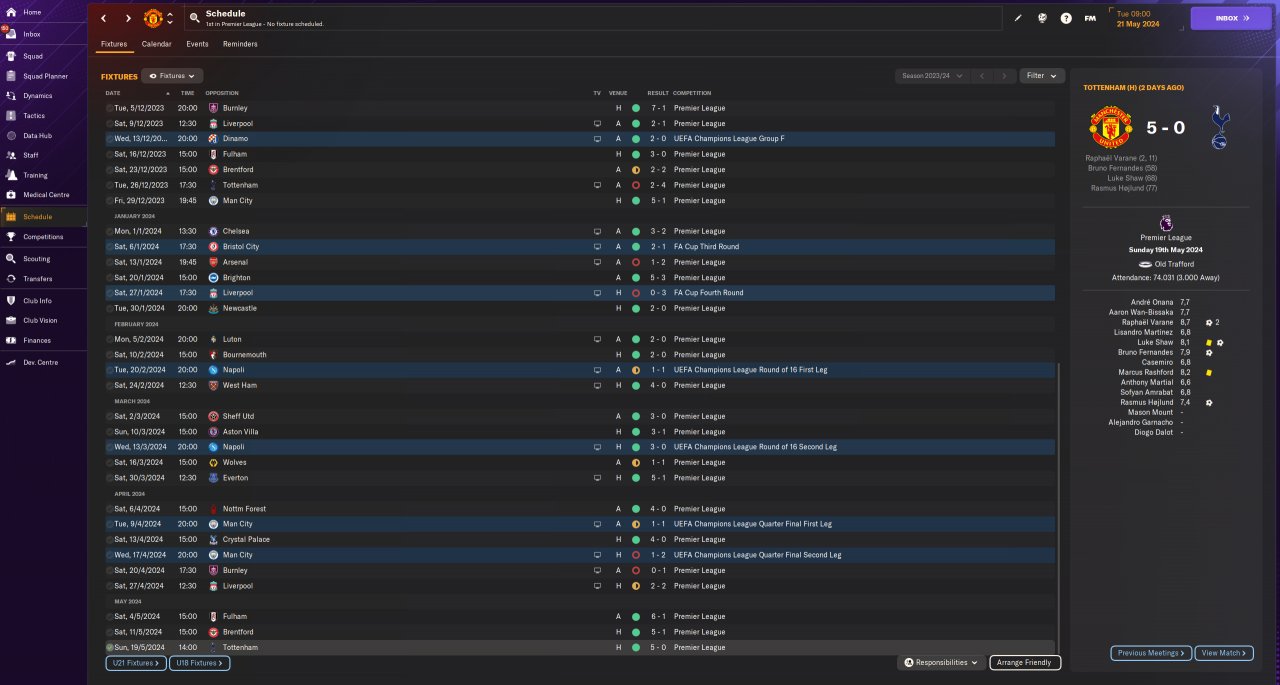Switch to the Events tab
Screen dimensions: 1280x685
[197, 44]
